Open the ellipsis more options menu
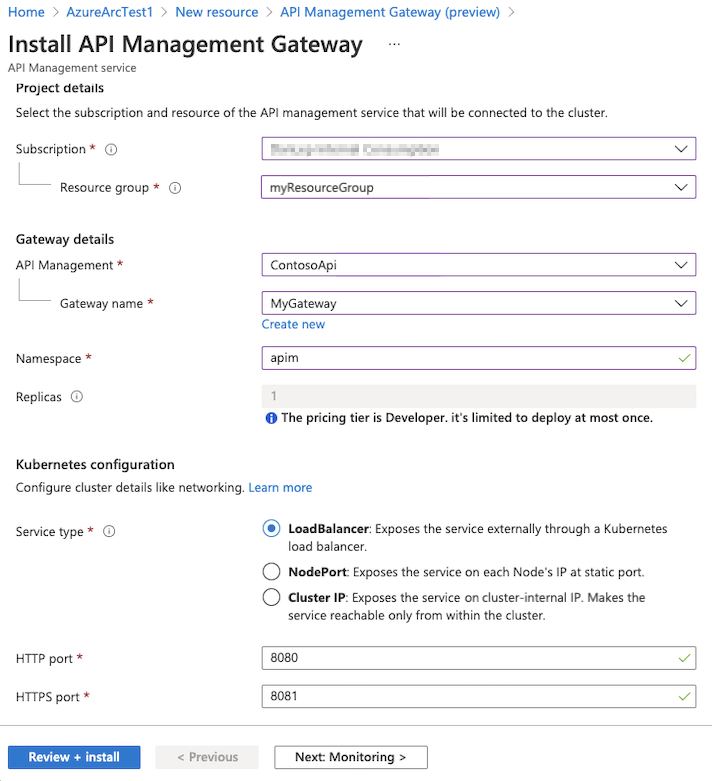The width and height of the screenshot is (712, 781). [x=394, y=45]
